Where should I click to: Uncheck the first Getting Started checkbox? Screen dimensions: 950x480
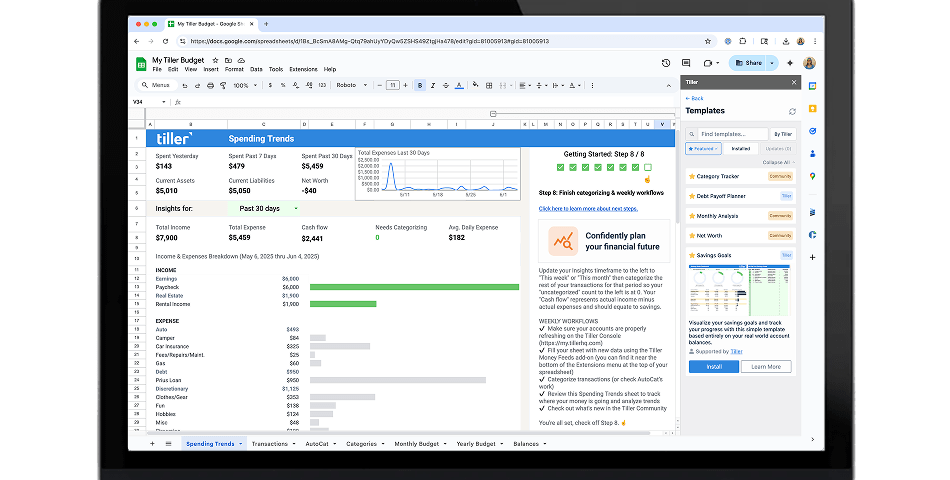(560, 167)
